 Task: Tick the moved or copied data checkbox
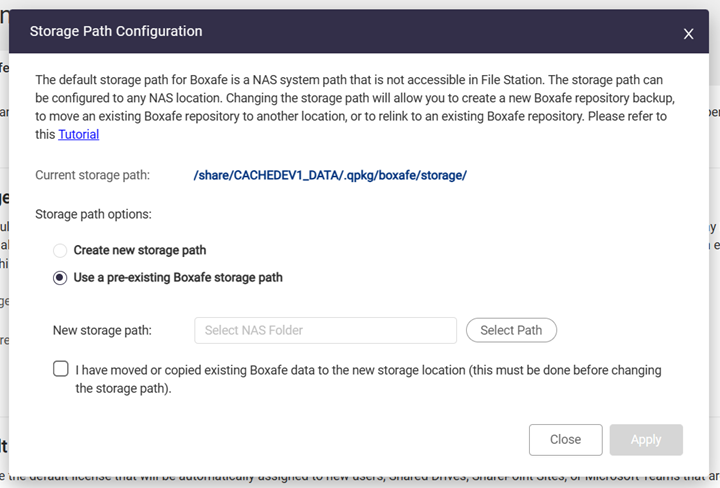(x=61, y=369)
